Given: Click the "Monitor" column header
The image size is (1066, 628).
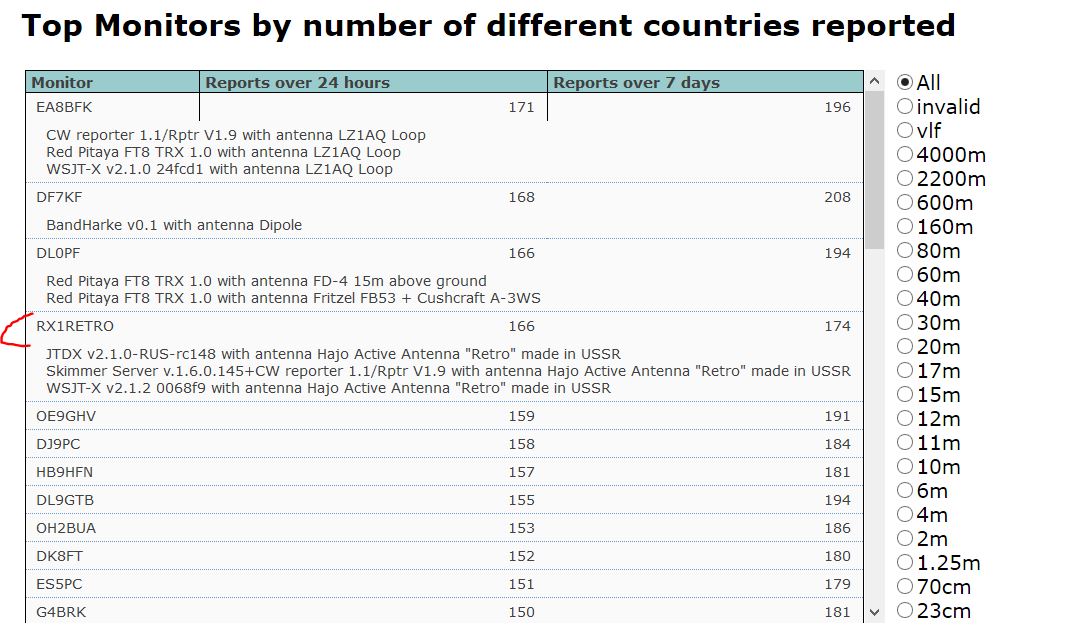Looking at the screenshot, I should pyautogui.click(x=62, y=83).
